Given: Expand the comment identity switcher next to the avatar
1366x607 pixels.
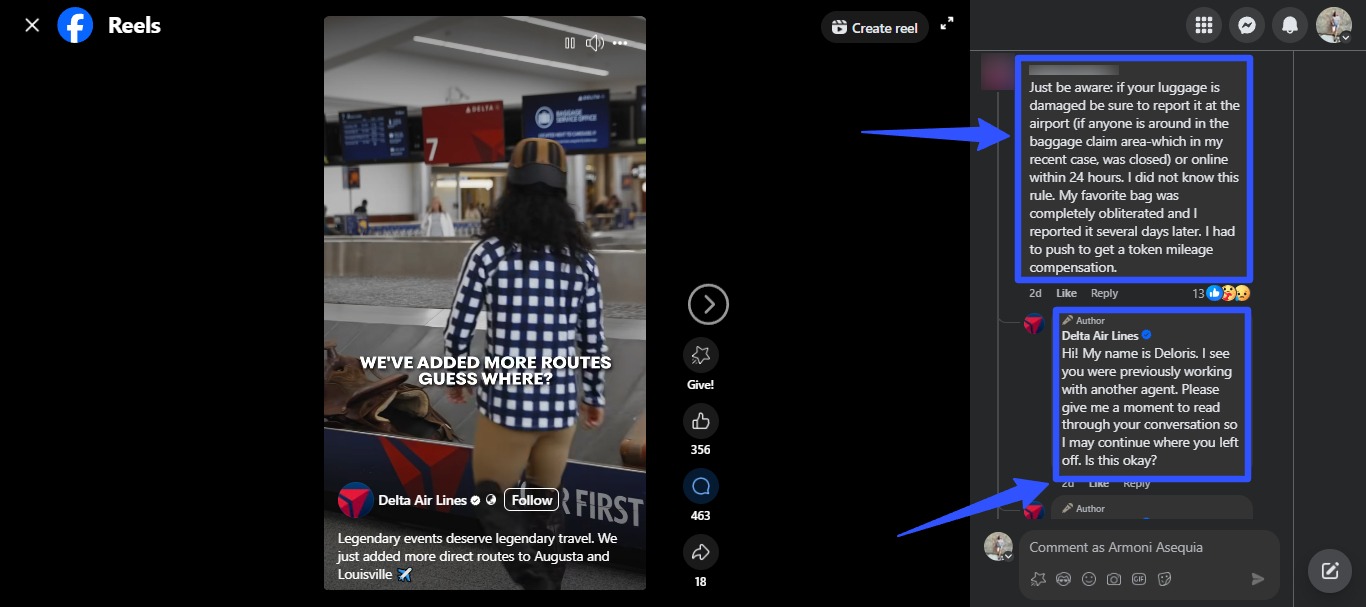Looking at the screenshot, I should coord(1008,557).
